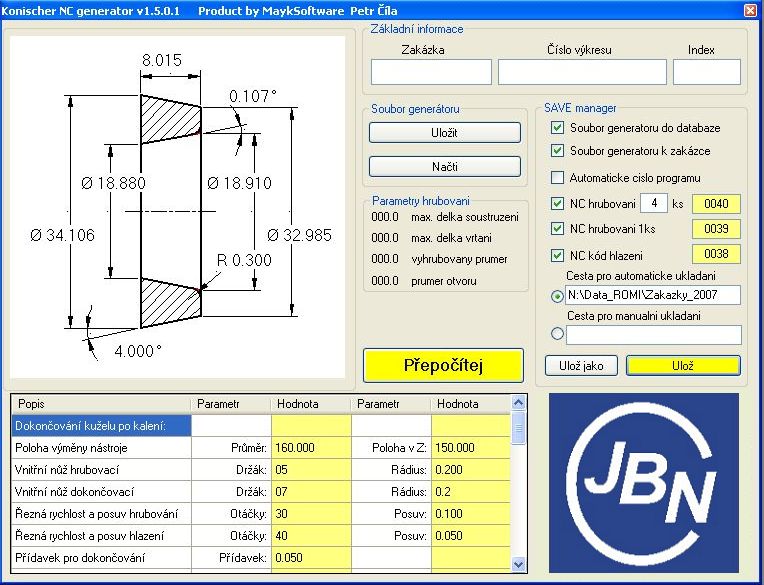Image resolution: width=764 pixels, height=585 pixels.
Task: Click the prumer otvoru value 000.0
Action: click(x=385, y=281)
